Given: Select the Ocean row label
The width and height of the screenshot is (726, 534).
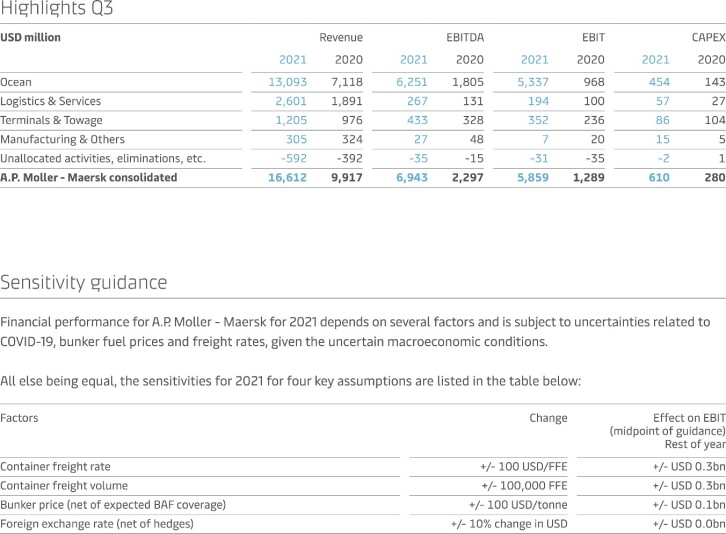Looking at the screenshot, I should click(x=16, y=82).
